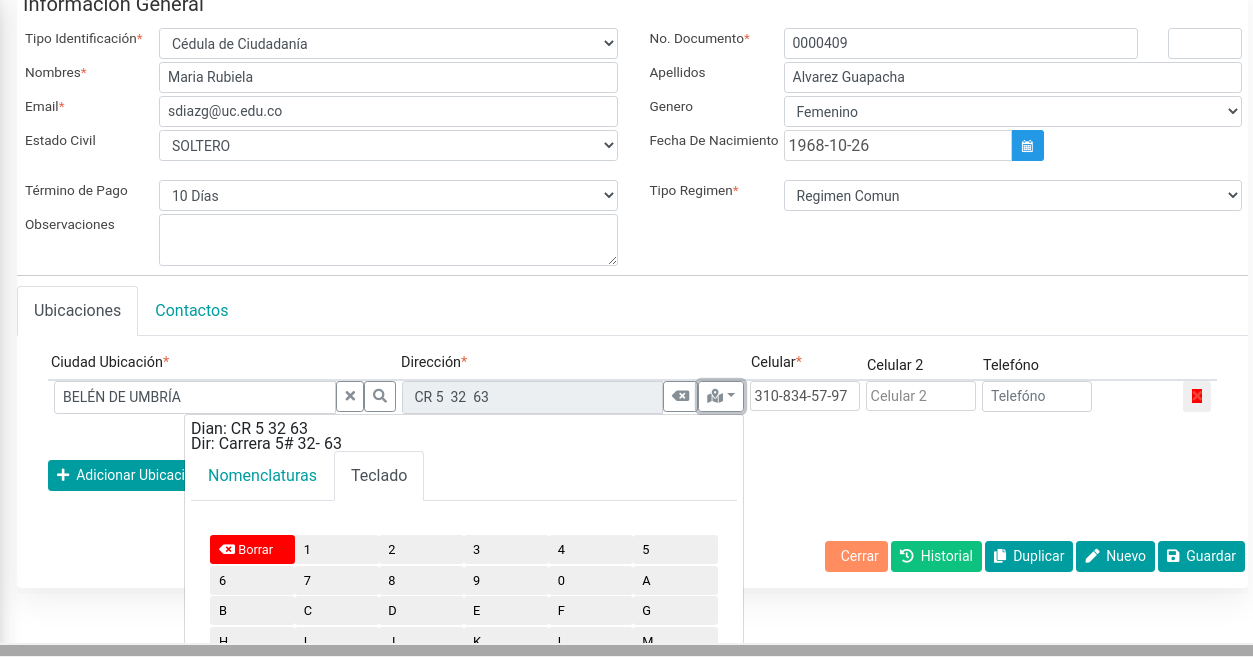Click the Celular 2 input field
The image size is (1253, 657).
click(921, 396)
